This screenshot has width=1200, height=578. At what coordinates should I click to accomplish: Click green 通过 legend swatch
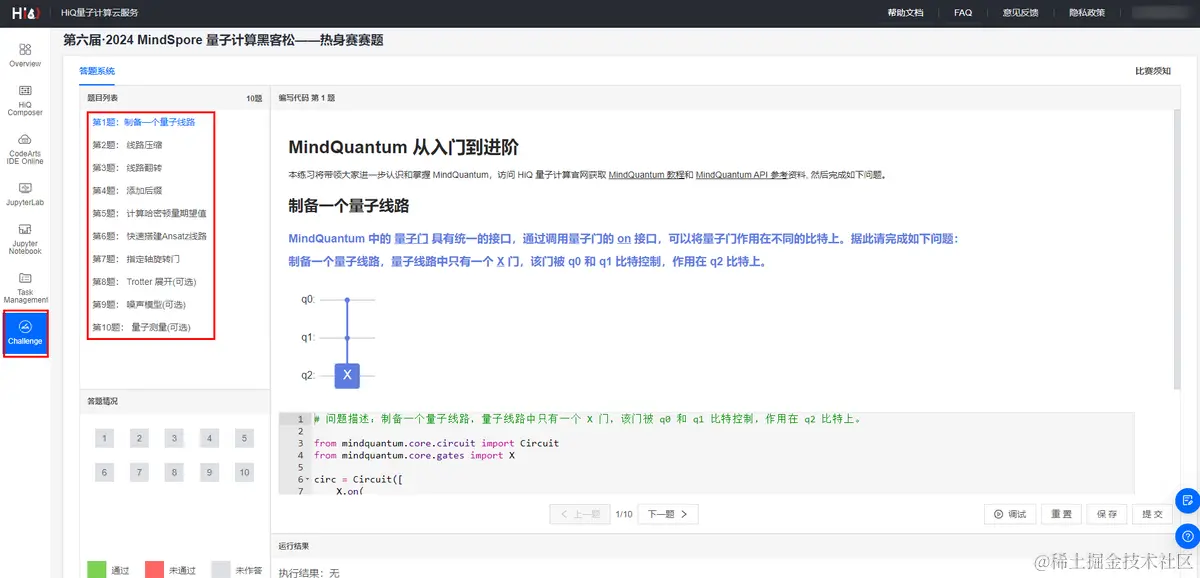pos(97,569)
